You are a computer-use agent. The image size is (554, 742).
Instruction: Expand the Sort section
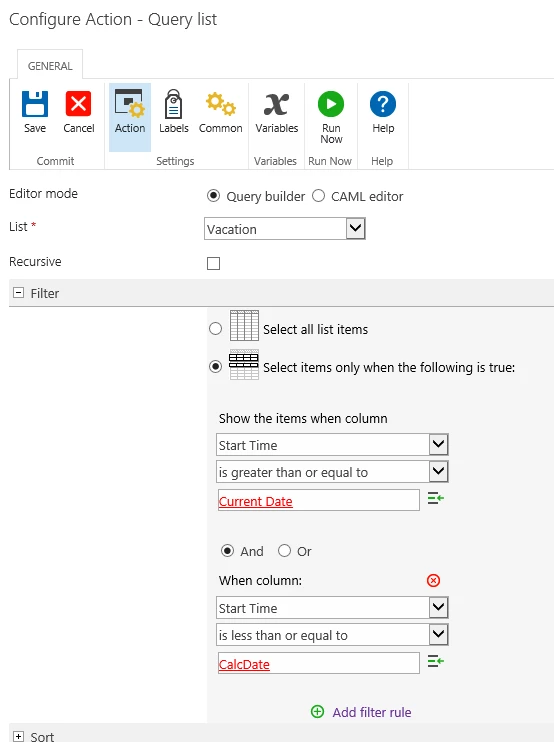[18, 736]
